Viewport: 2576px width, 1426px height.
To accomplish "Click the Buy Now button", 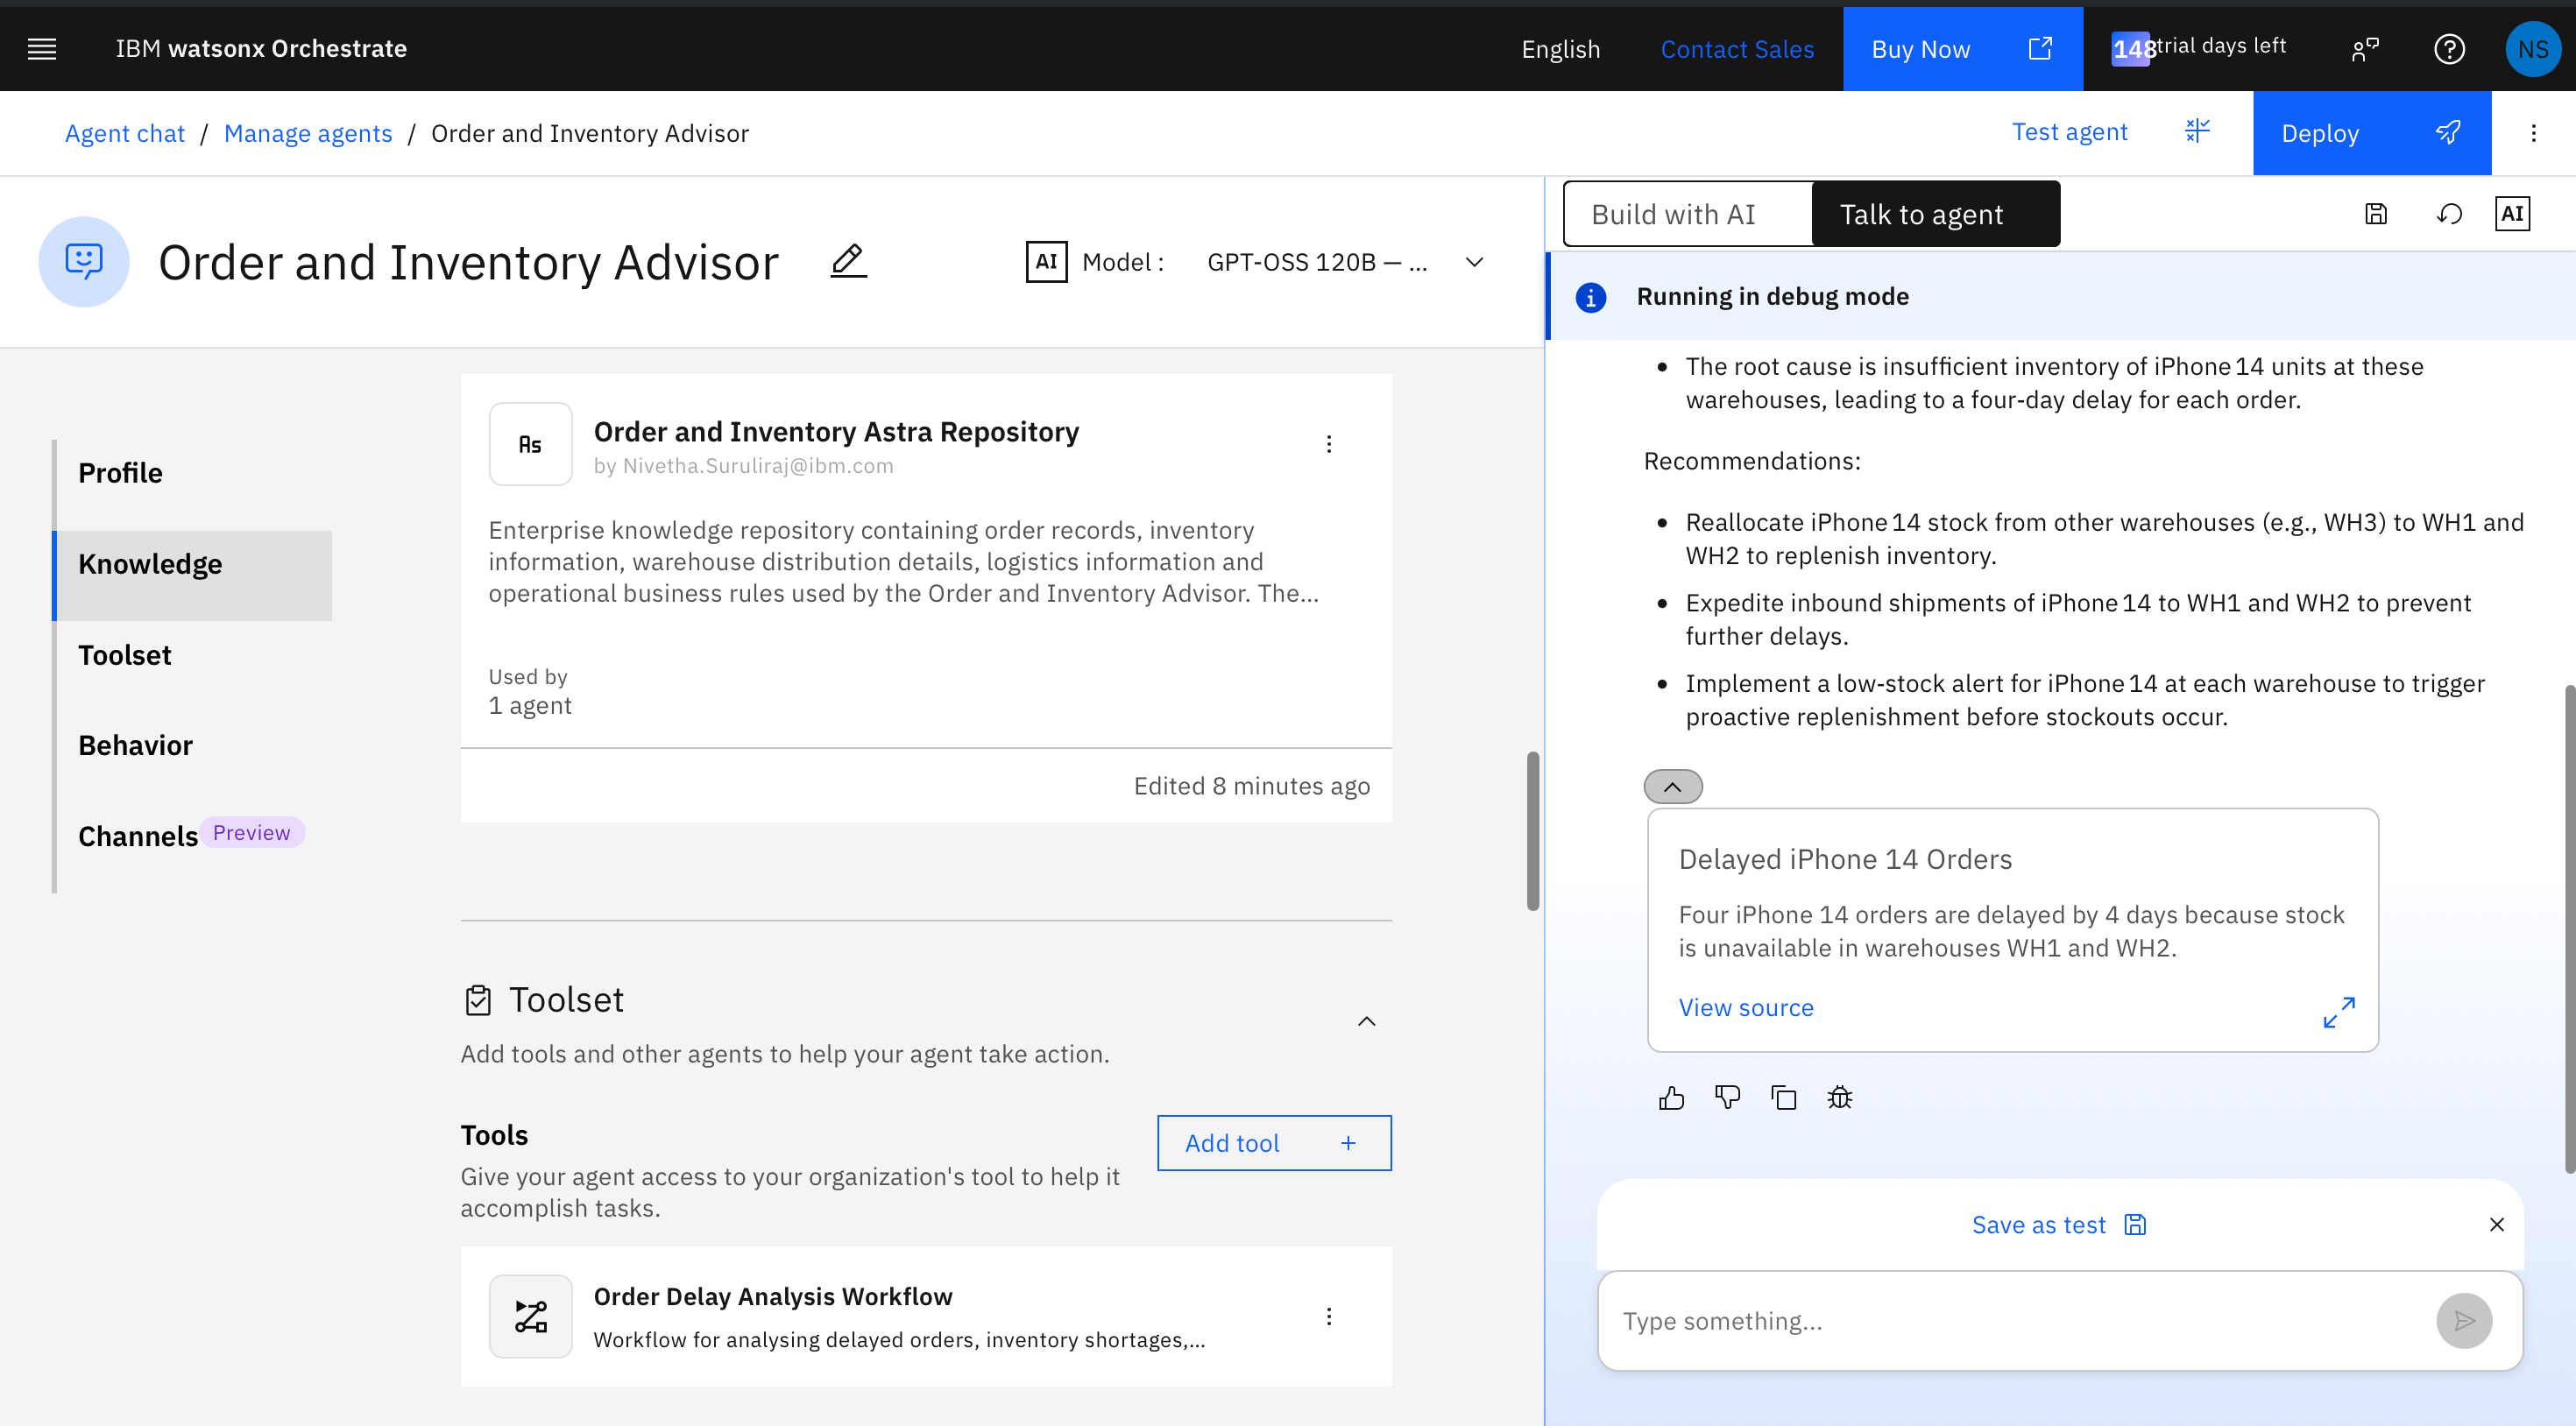I will (1963, 49).
